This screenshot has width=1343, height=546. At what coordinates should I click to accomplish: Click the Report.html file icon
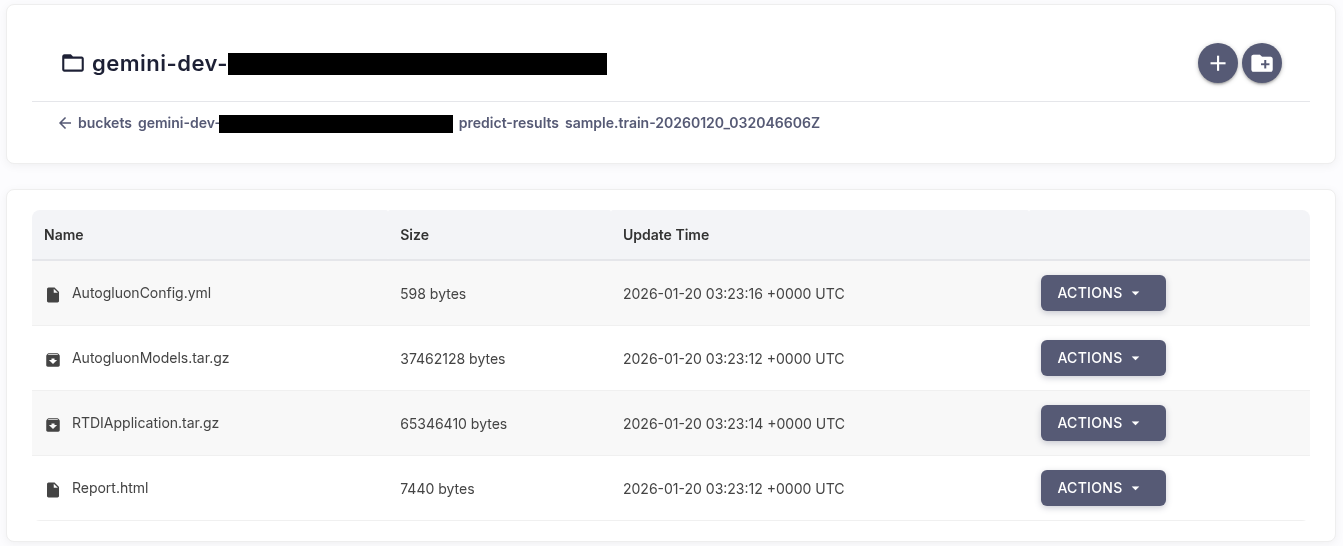pyautogui.click(x=53, y=489)
